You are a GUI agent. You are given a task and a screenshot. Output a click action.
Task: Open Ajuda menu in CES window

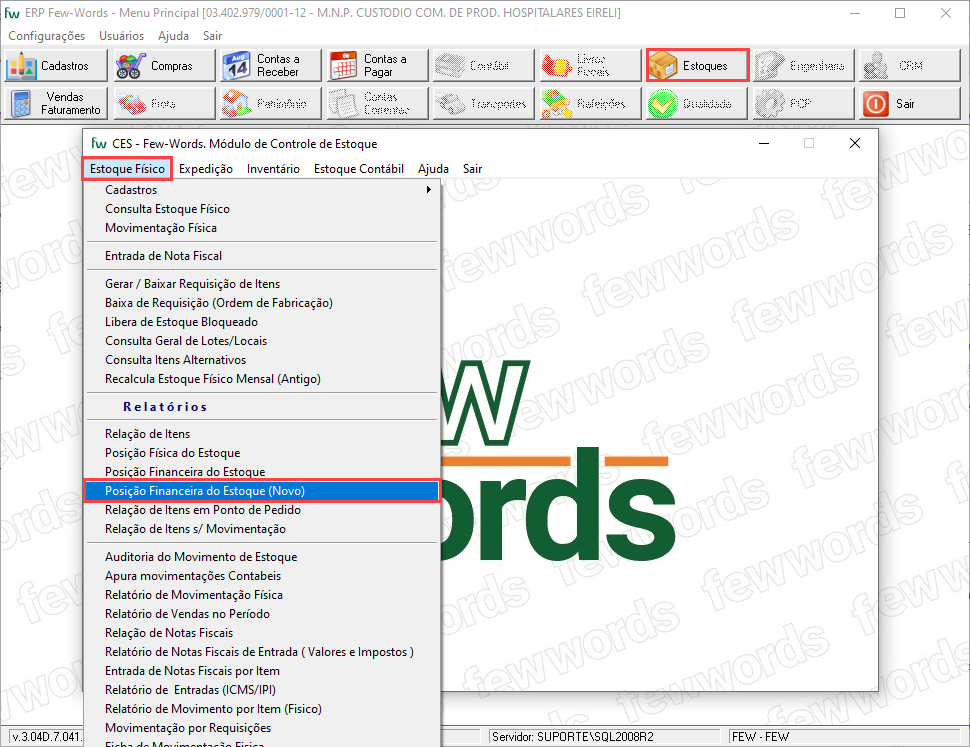(x=433, y=169)
